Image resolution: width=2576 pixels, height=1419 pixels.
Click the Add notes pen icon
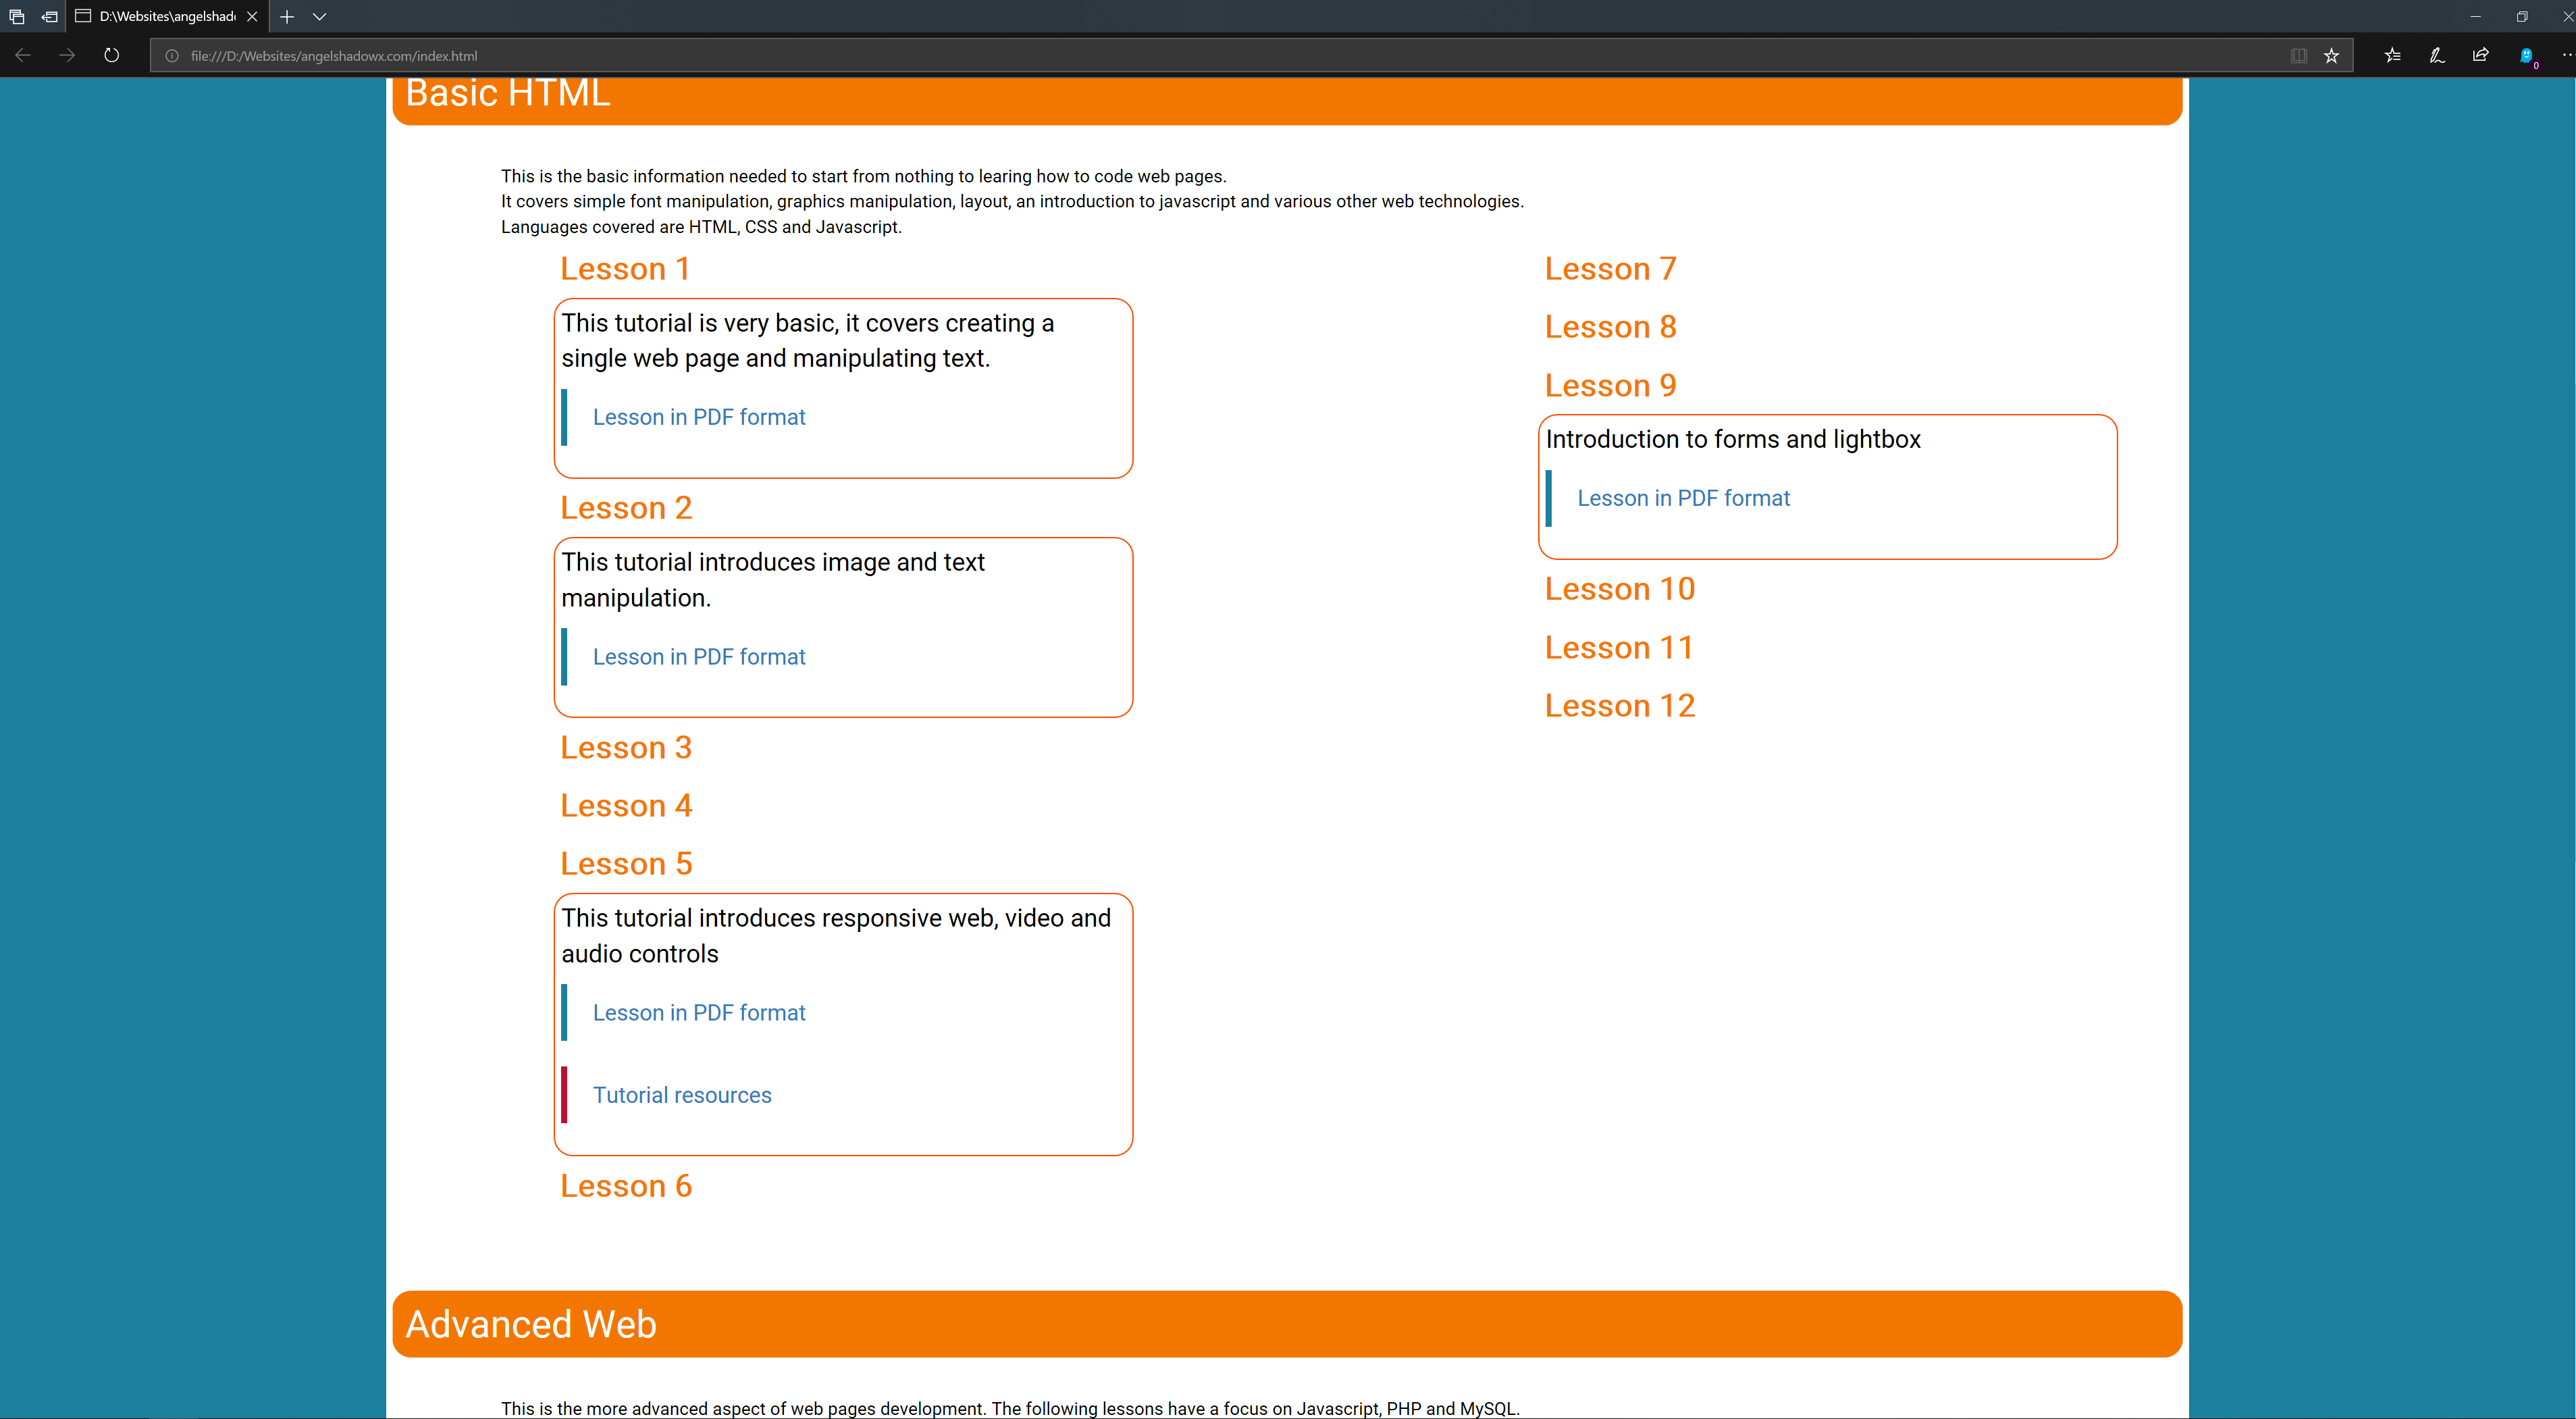pos(2437,56)
